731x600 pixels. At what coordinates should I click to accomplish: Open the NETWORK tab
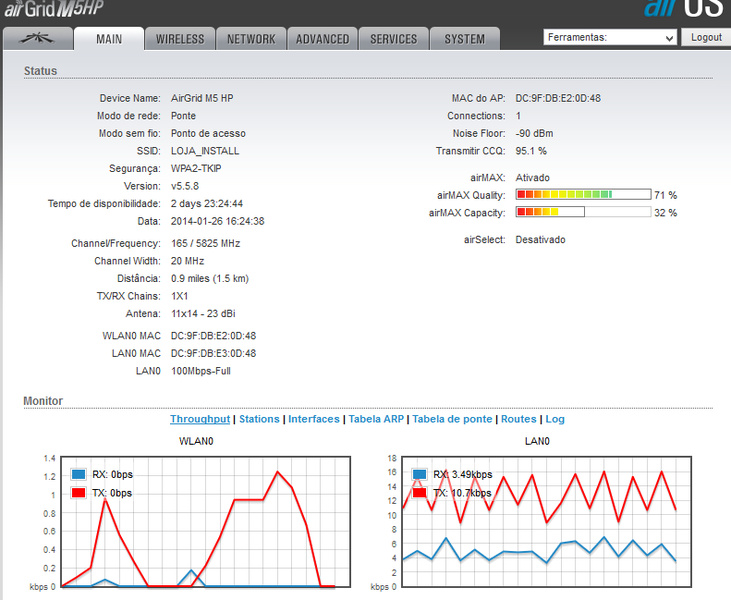[251, 39]
